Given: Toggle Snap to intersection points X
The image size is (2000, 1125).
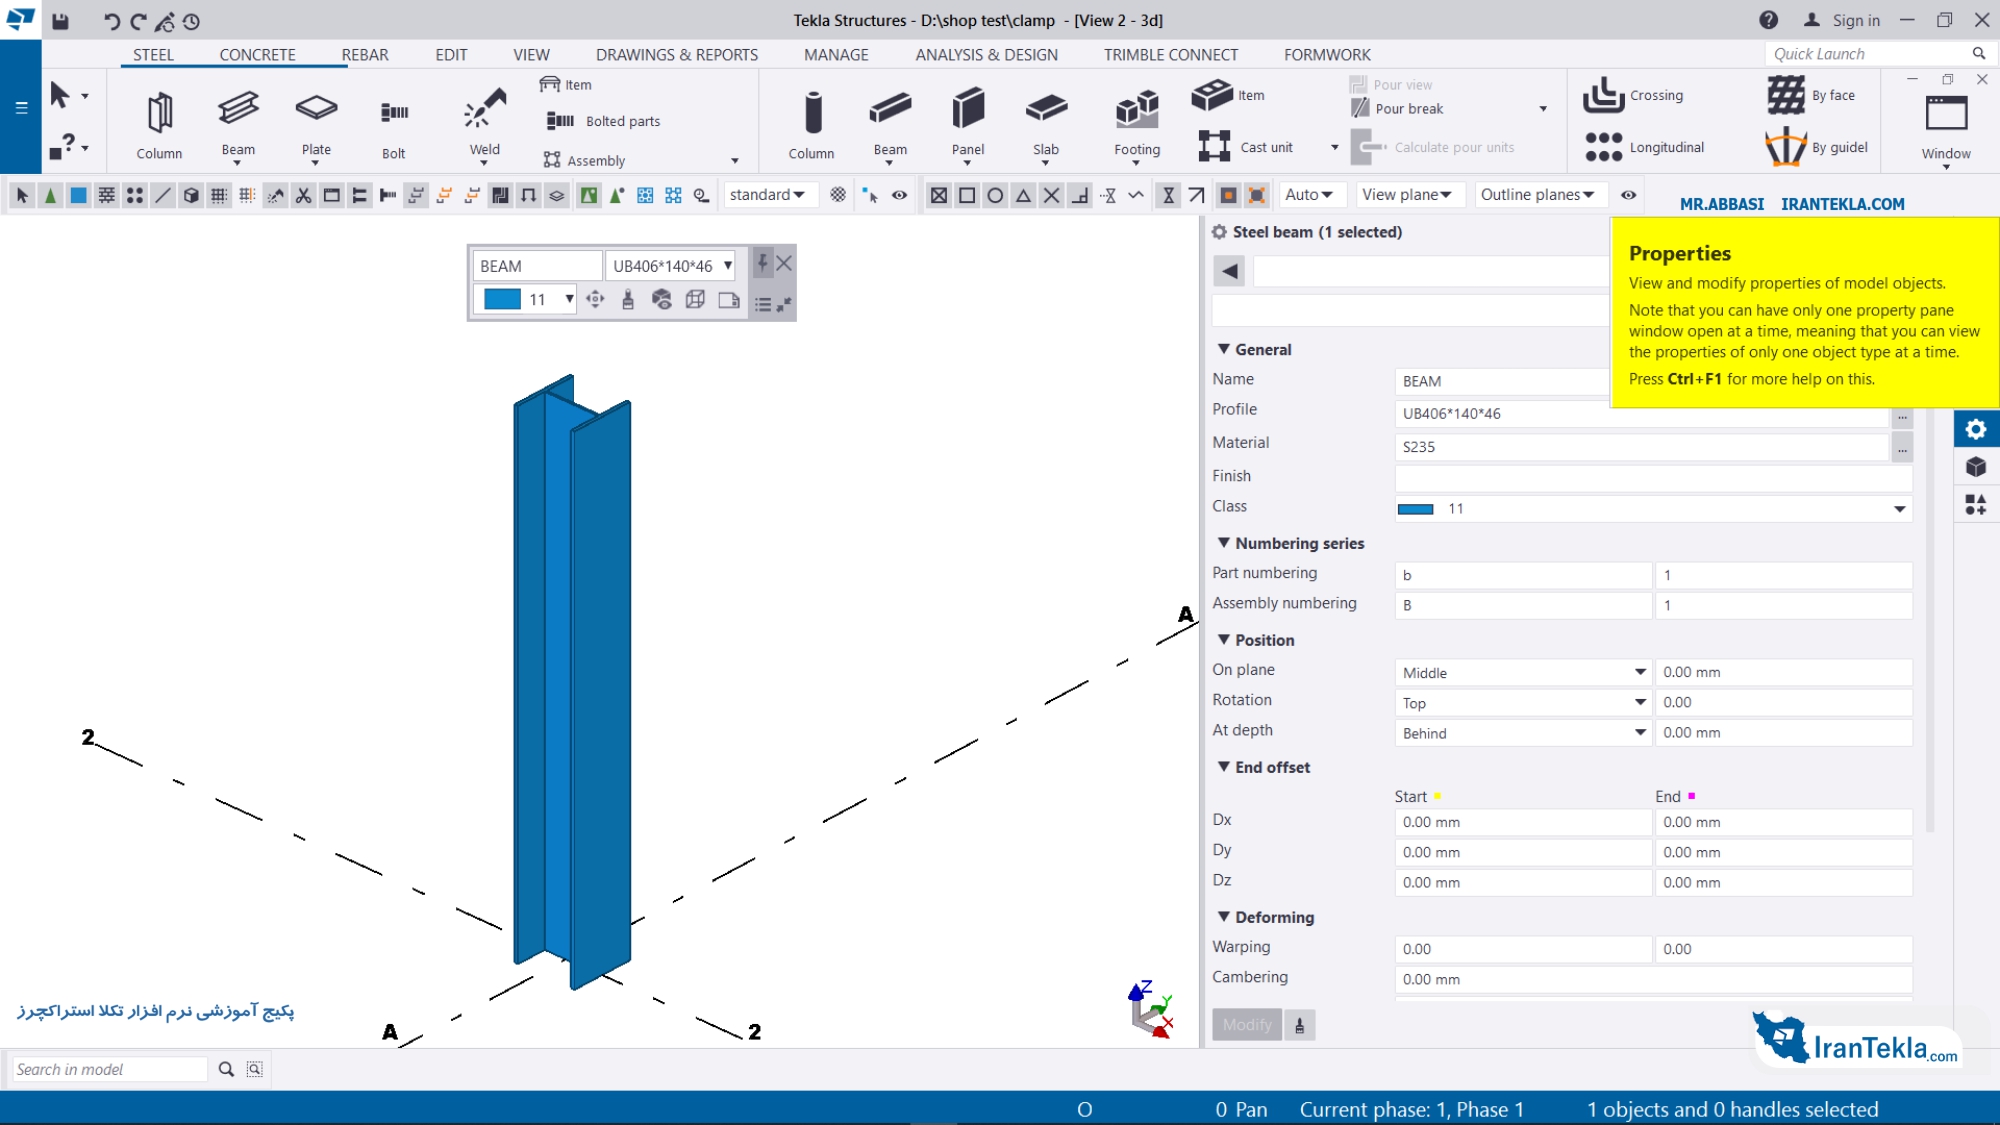Looking at the screenshot, I should pyautogui.click(x=1051, y=195).
